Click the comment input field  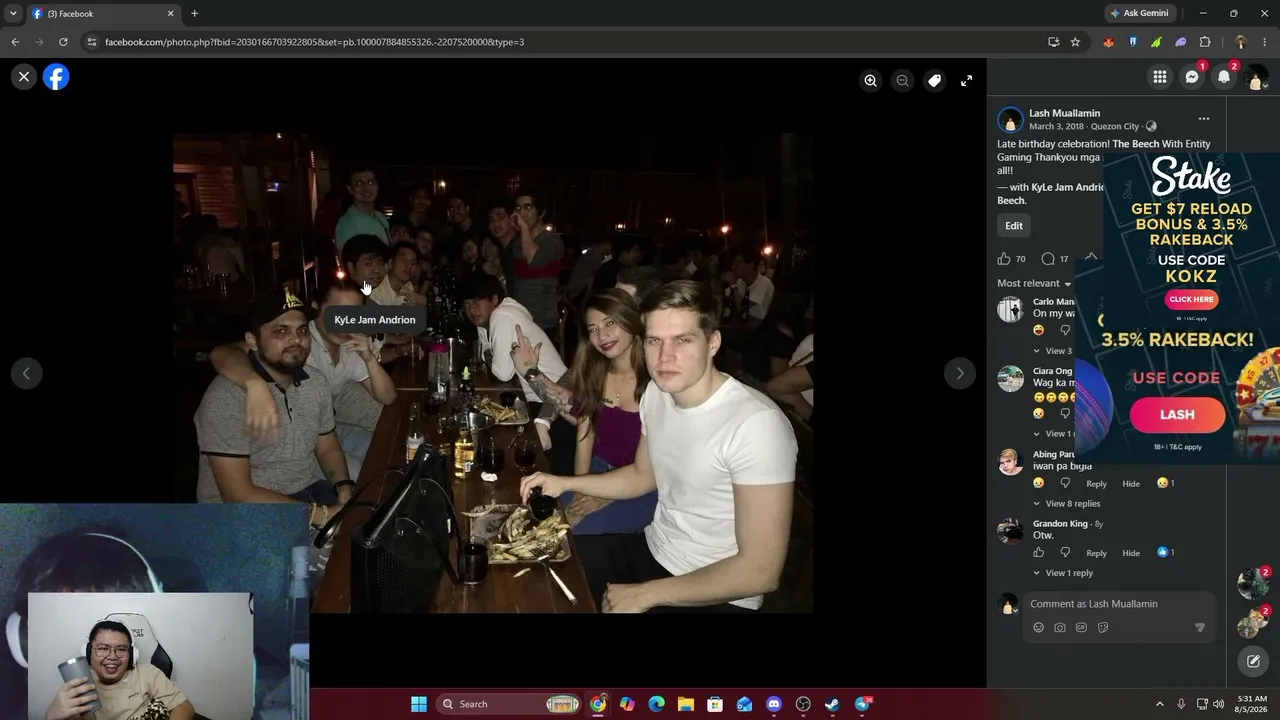[x=1120, y=604]
